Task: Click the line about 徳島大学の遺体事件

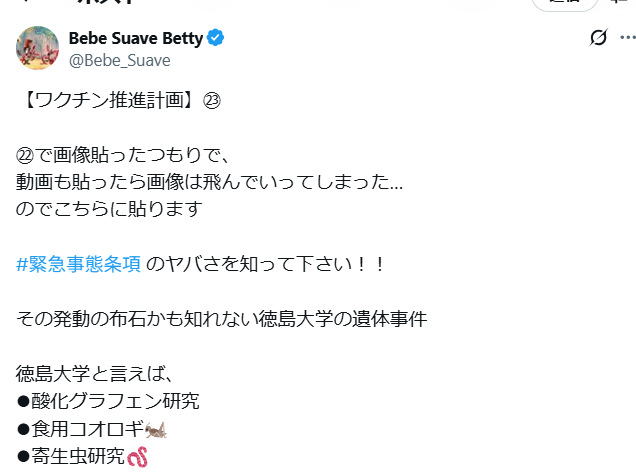Action: 222,319
